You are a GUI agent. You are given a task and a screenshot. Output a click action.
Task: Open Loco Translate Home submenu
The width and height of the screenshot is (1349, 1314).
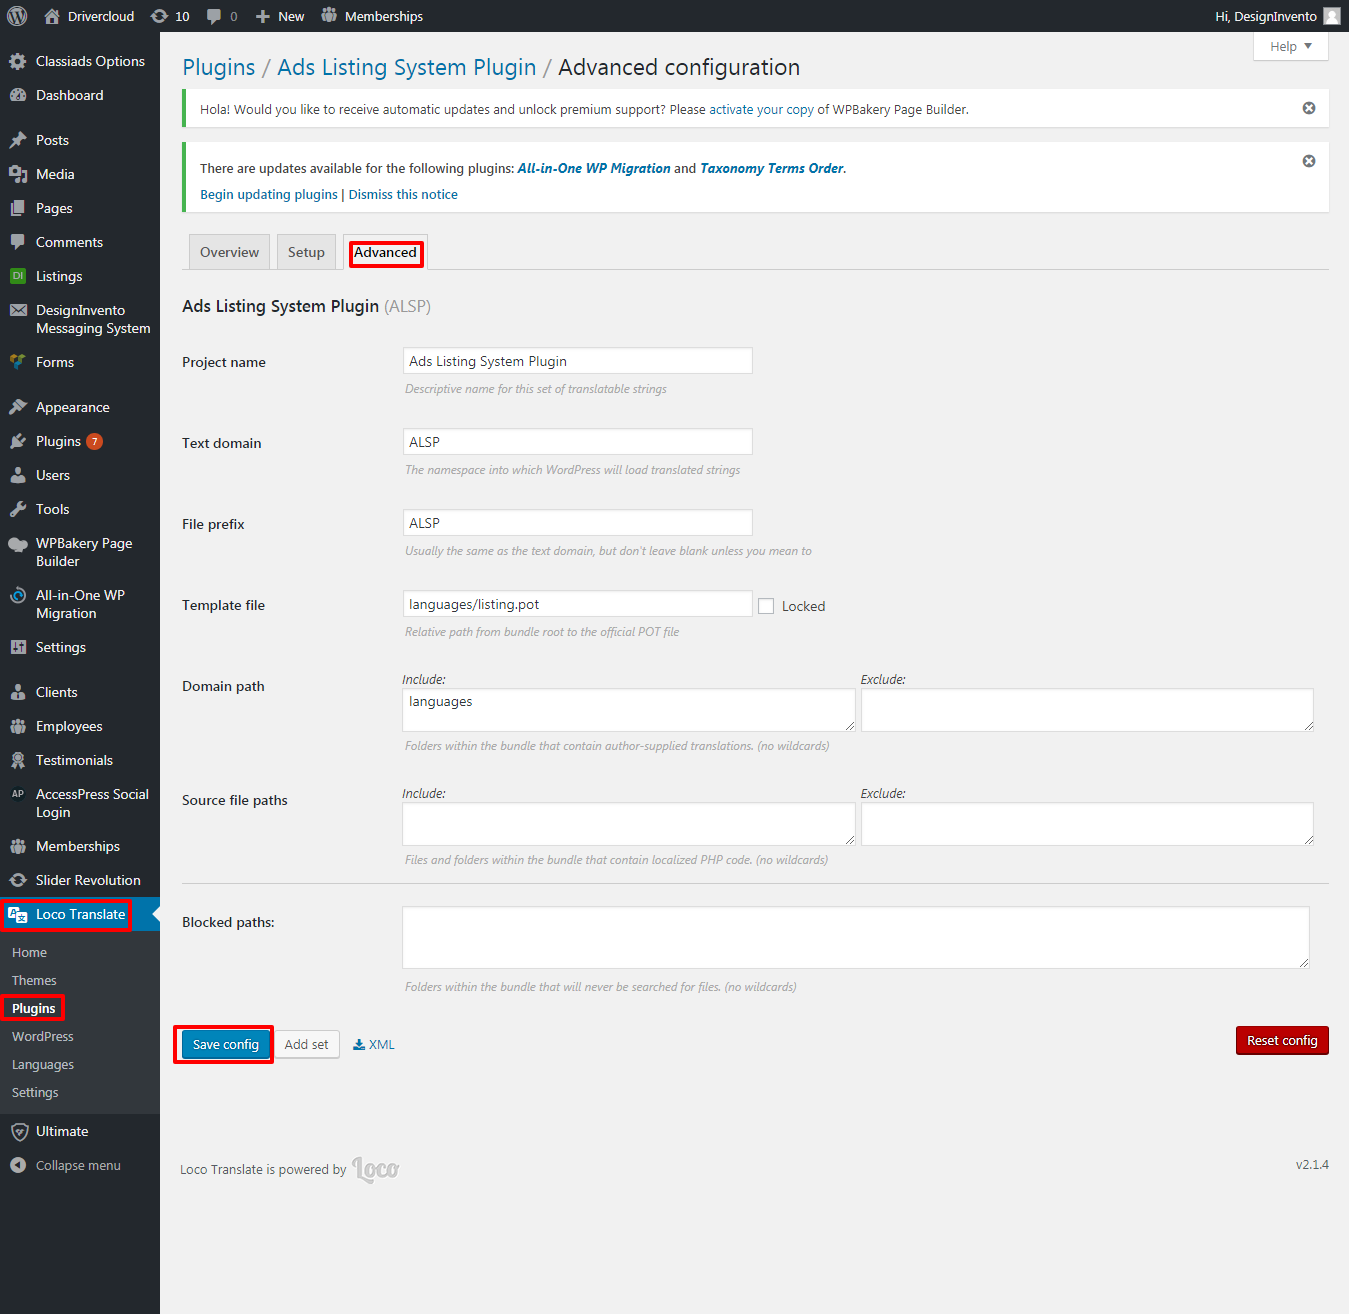29,953
